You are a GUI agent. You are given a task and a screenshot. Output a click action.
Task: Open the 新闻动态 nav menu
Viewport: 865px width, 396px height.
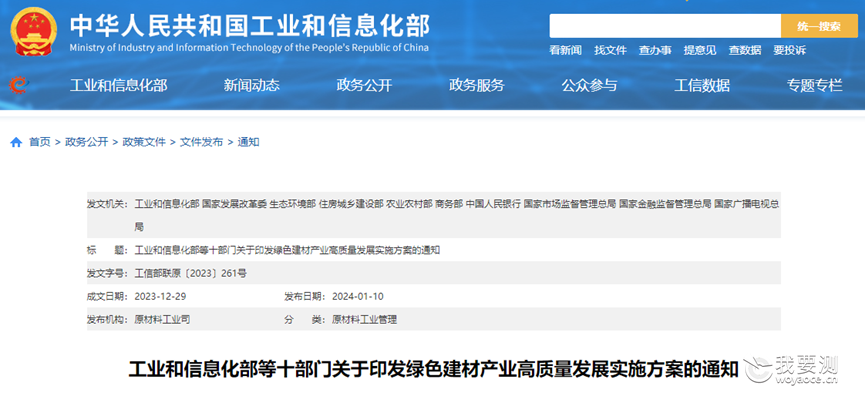(252, 85)
